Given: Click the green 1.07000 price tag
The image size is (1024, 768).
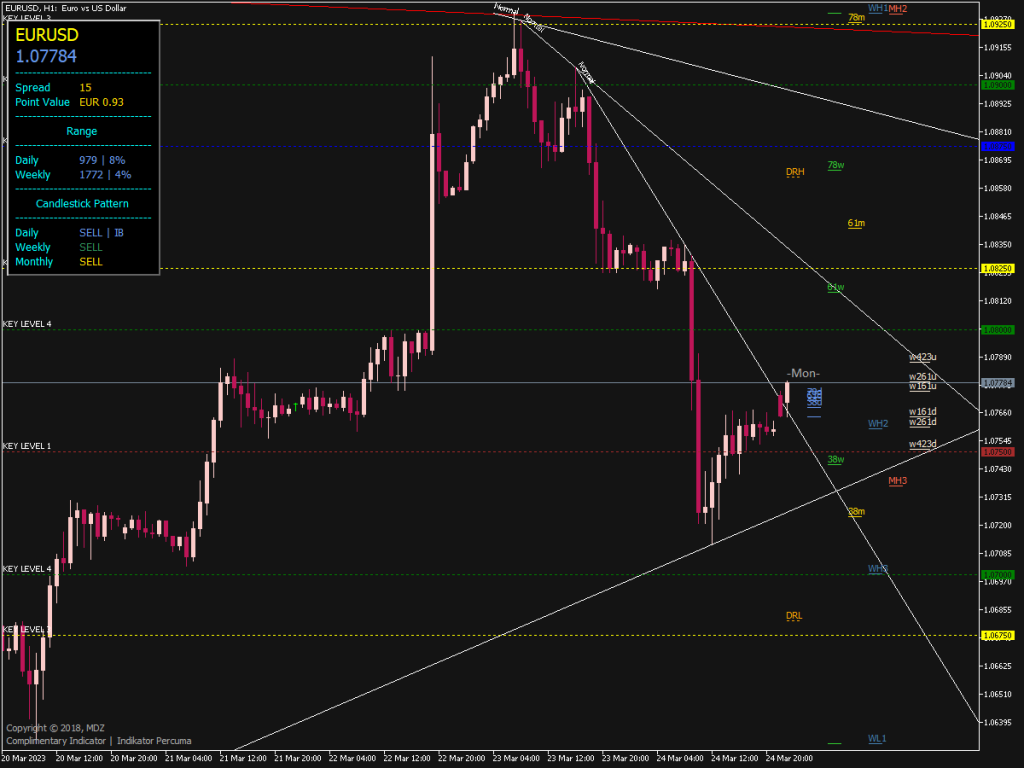Looking at the screenshot, I should tap(998, 575).
